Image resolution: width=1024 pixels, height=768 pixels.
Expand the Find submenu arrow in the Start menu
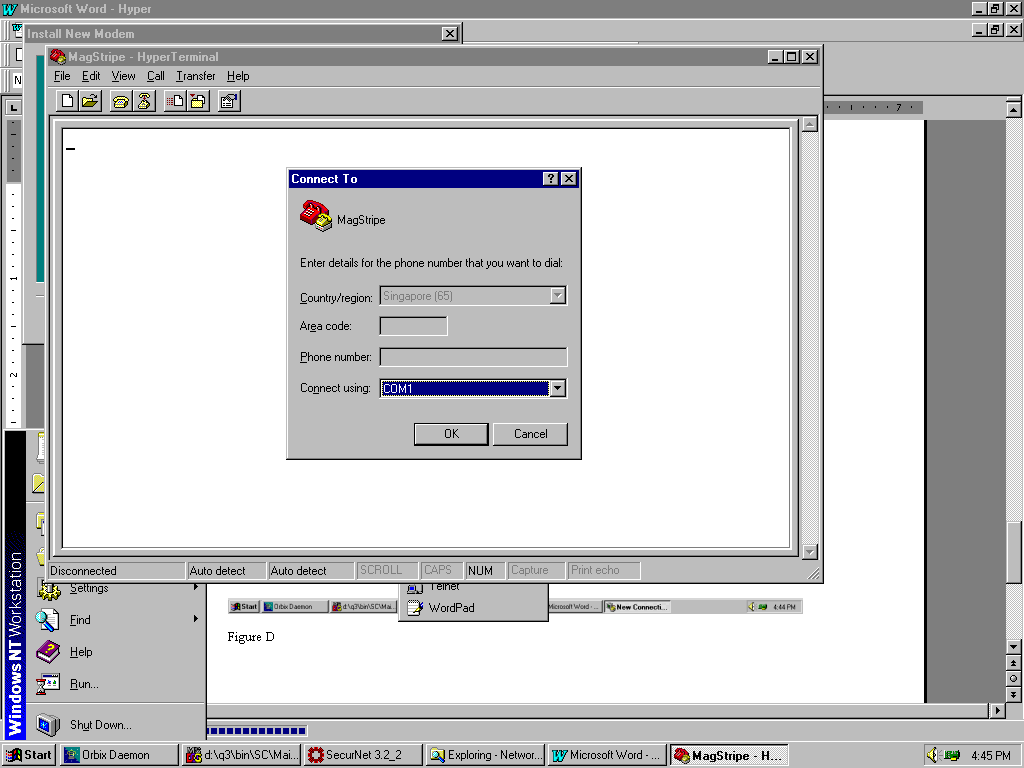point(195,618)
